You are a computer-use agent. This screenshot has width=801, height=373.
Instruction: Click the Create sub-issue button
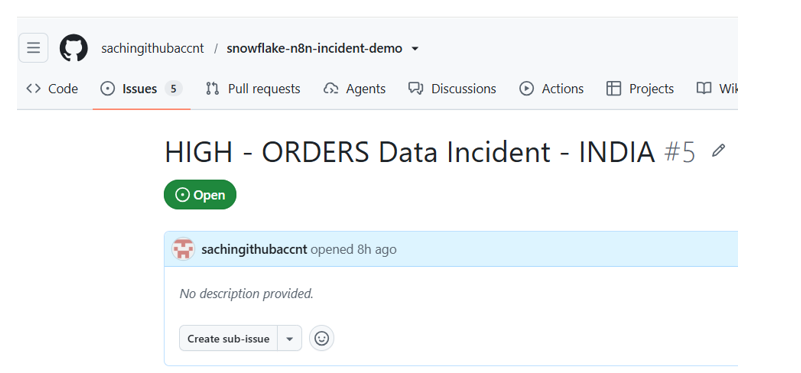[228, 339]
